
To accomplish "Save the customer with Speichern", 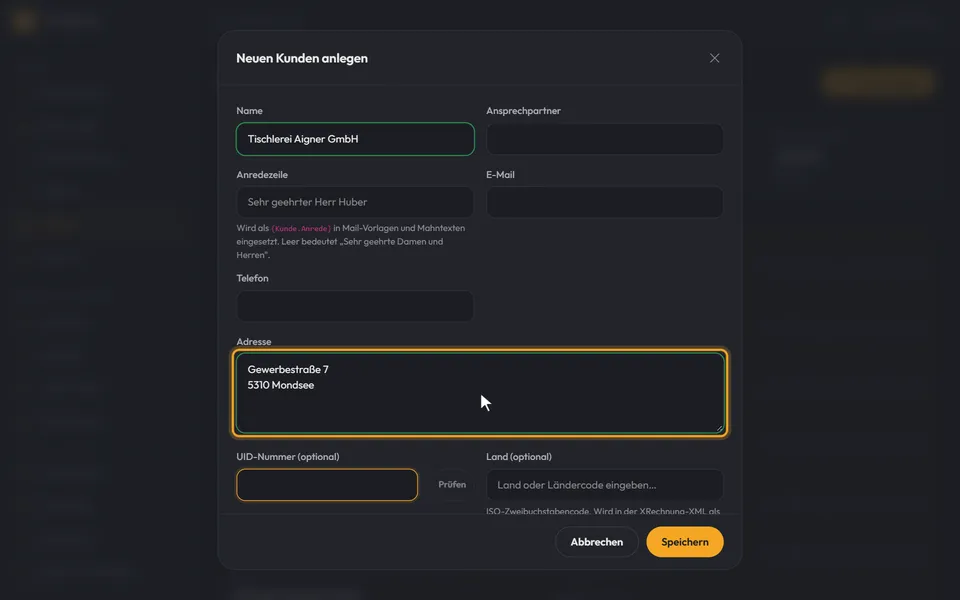I will pyautogui.click(x=685, y=542).
